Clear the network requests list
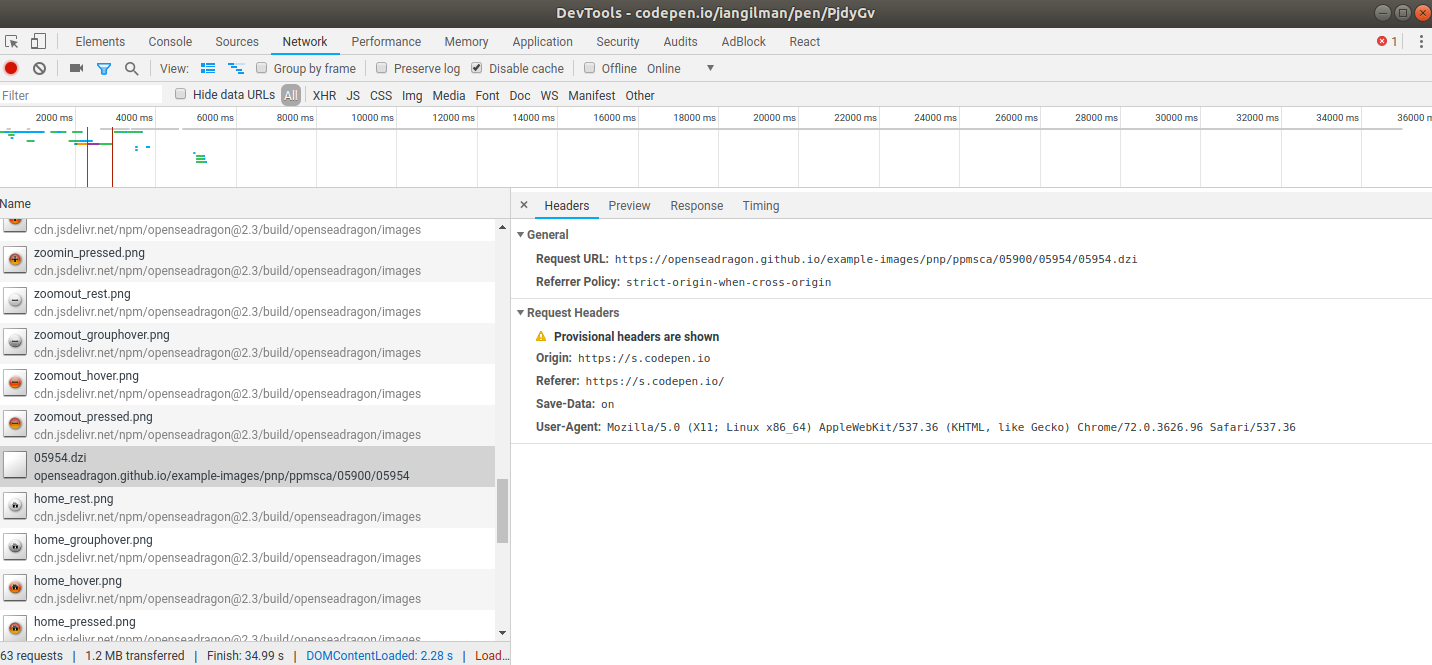The image size is (1432, 665). click(39, 68)
